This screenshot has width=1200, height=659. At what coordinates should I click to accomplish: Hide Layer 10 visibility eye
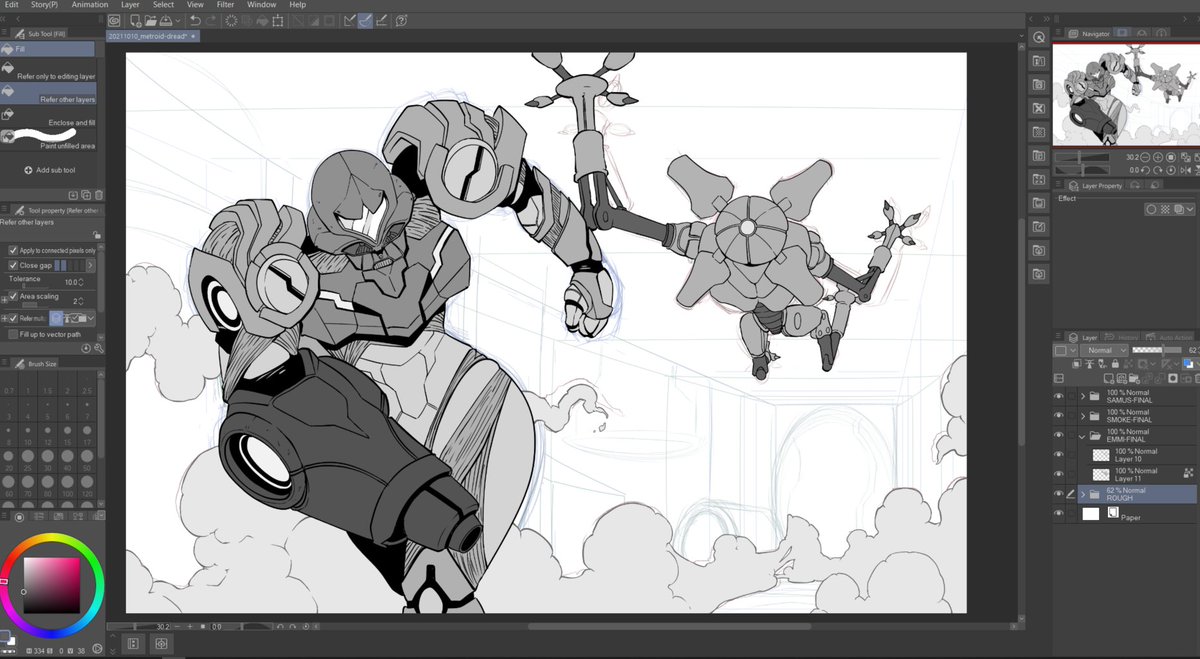coord(1059,455)
